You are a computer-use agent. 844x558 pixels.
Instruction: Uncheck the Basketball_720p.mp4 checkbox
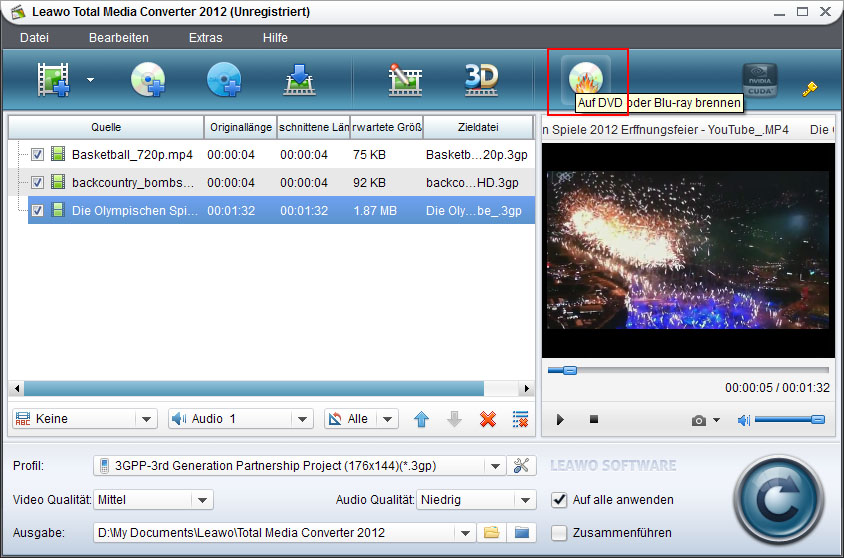(37, 154)
